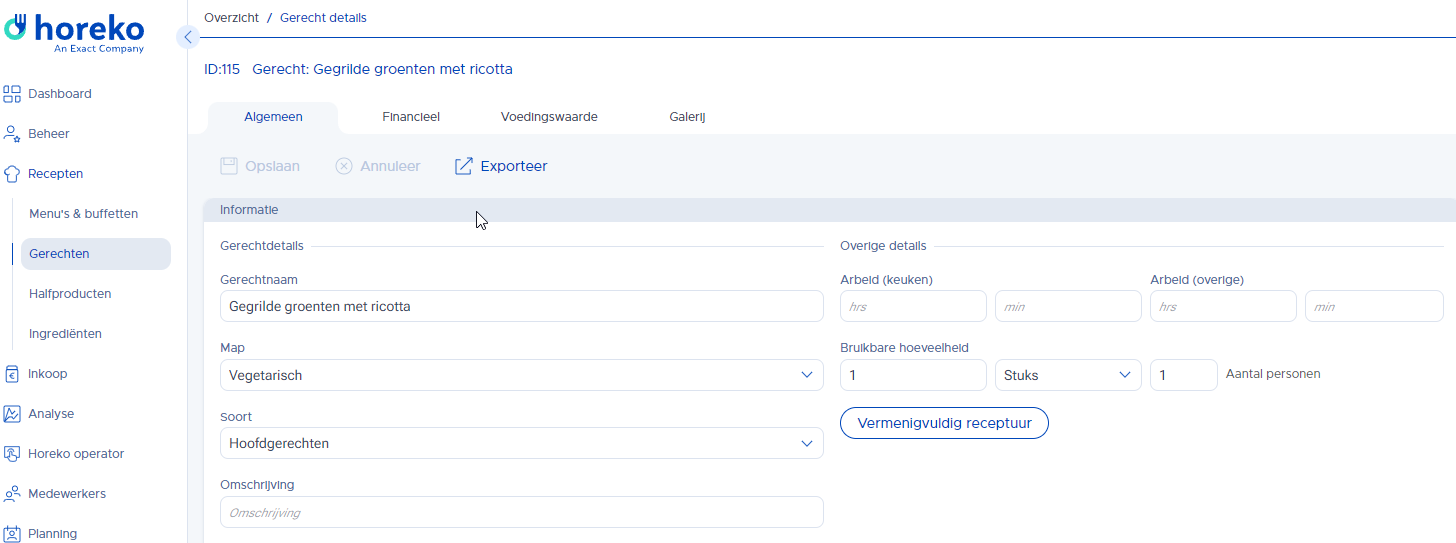Open the Map dropdown showing Vegetarisch

[x=521, y=375]
